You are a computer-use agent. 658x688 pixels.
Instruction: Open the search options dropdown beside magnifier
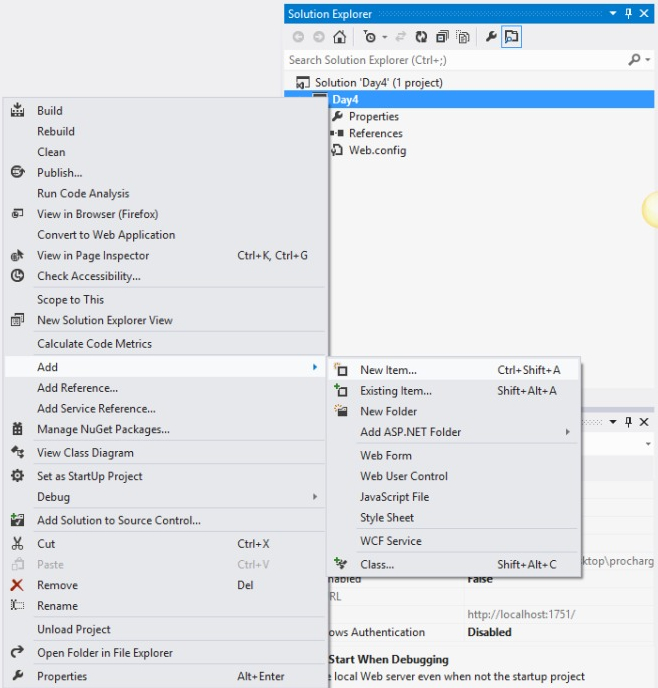coord(647,60)
